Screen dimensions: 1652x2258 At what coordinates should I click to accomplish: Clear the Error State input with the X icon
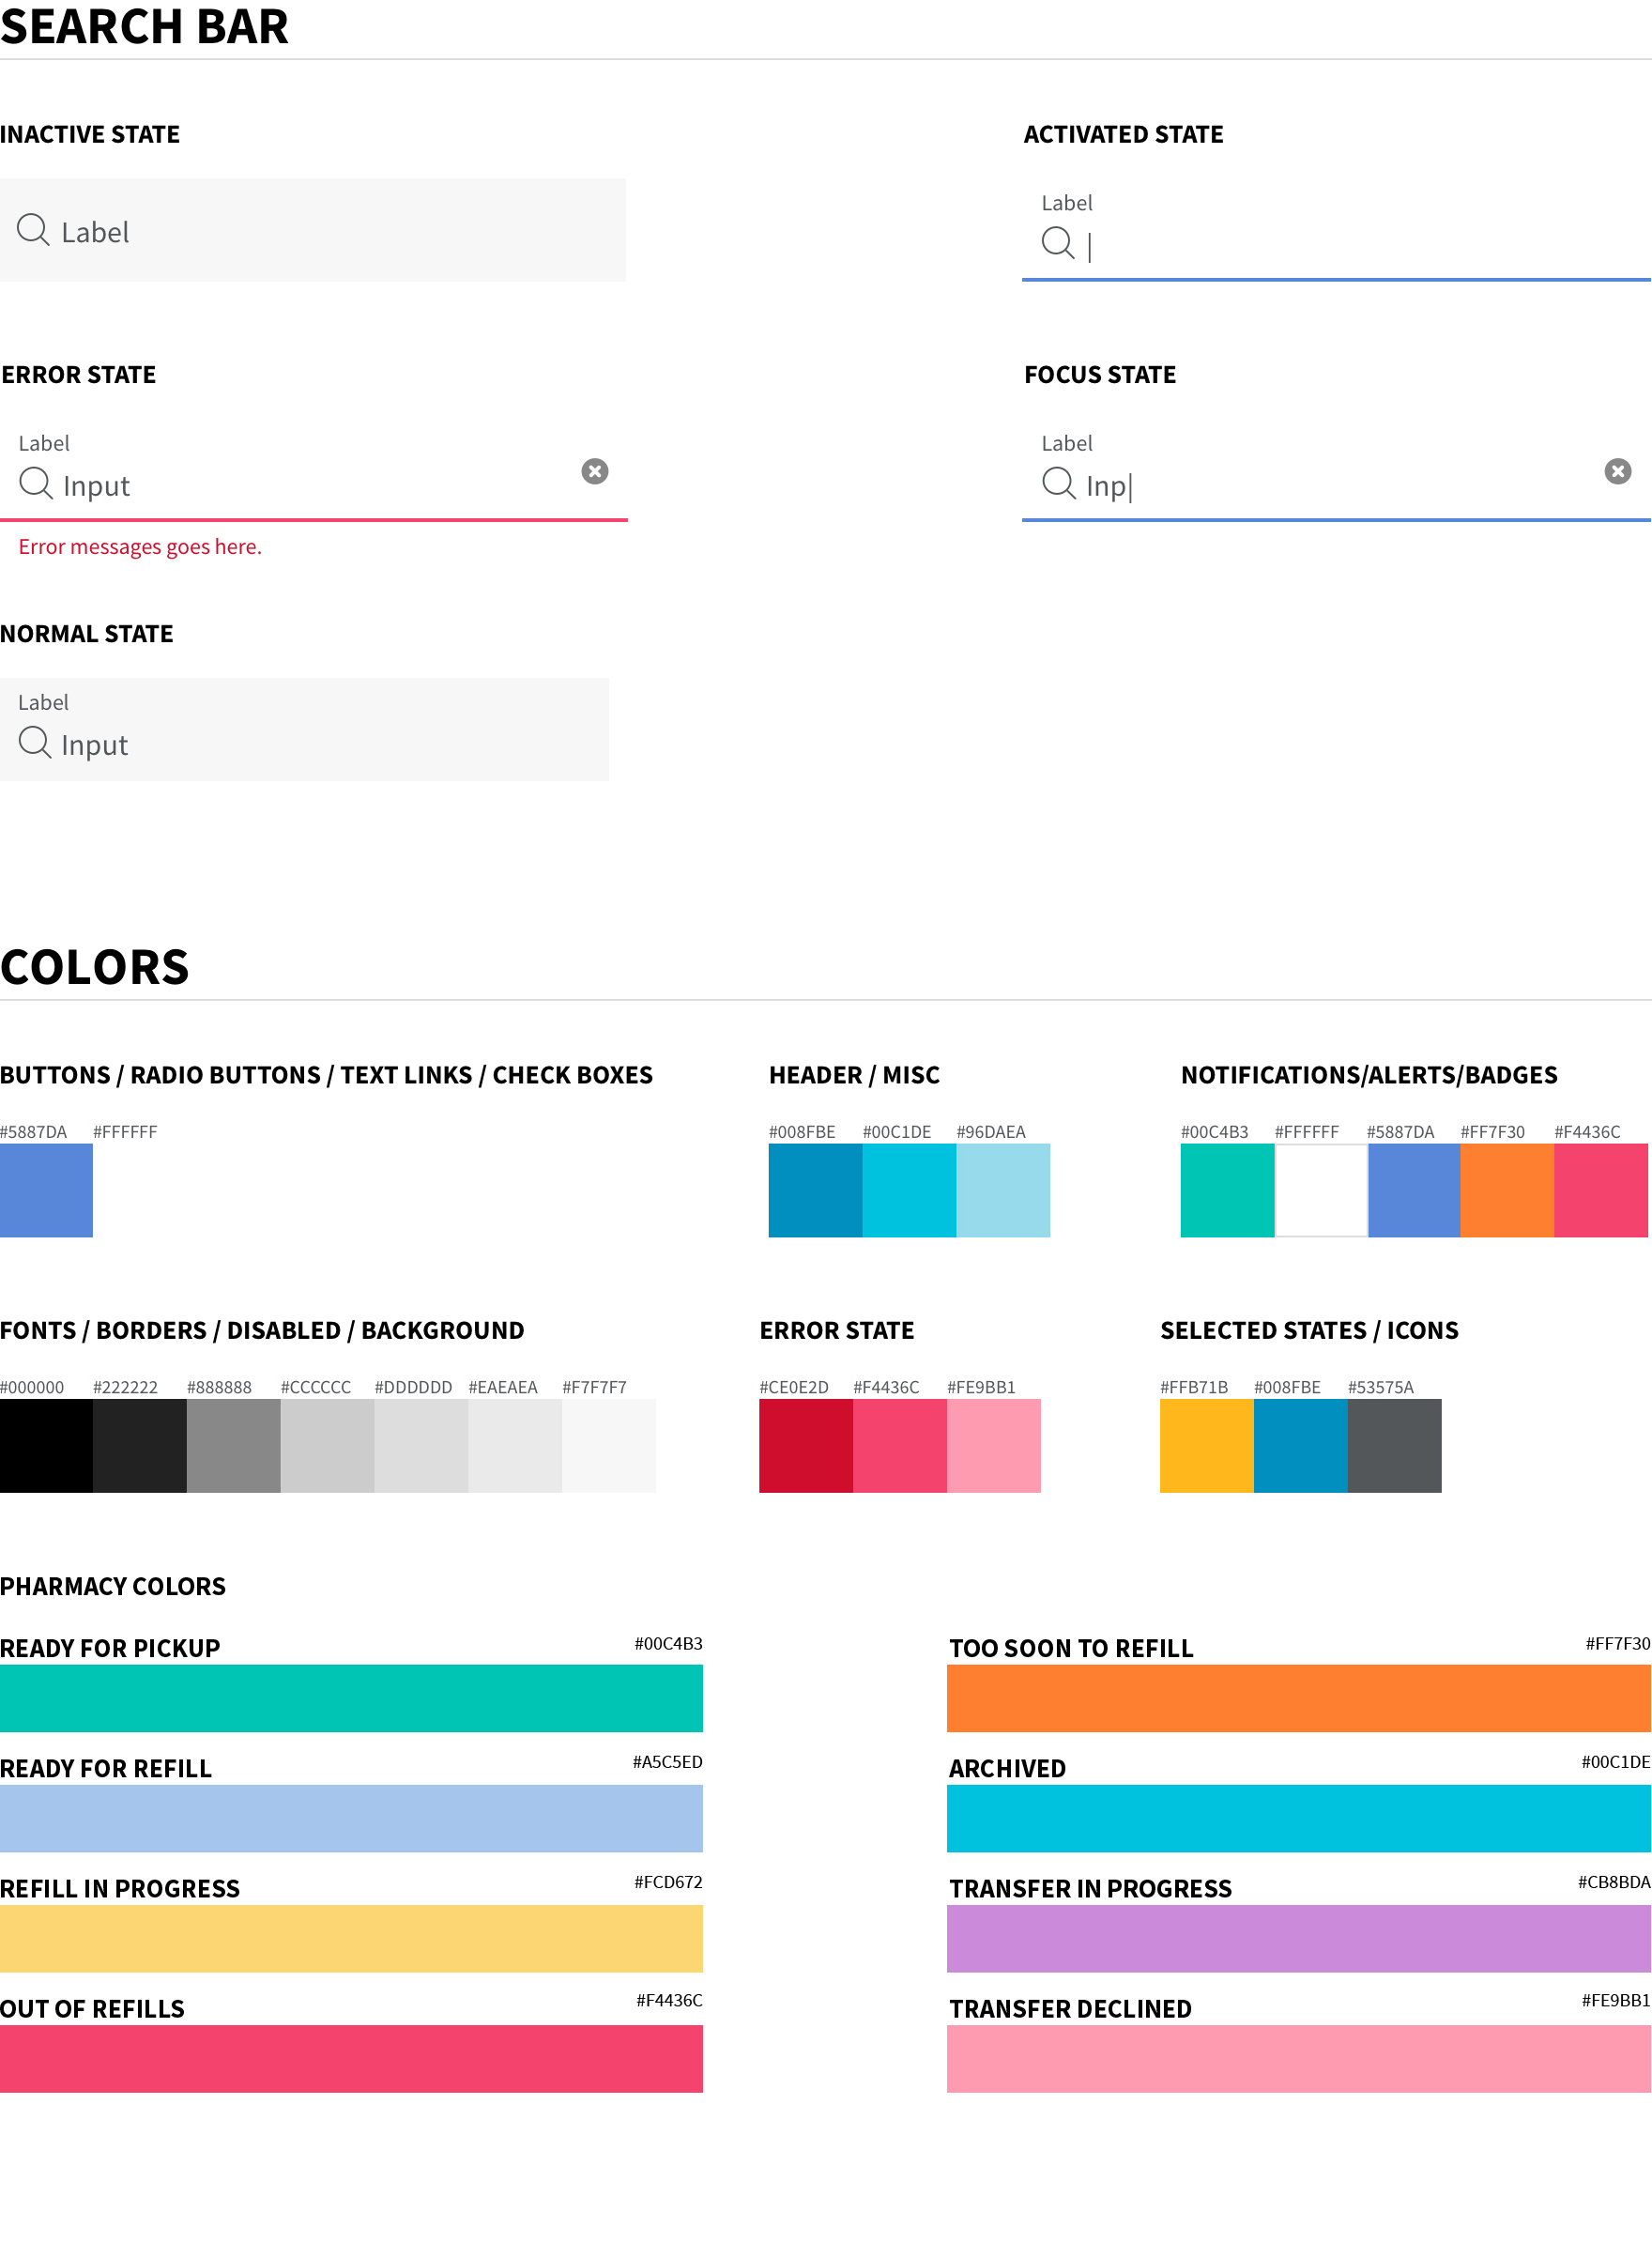click(595, 471)
